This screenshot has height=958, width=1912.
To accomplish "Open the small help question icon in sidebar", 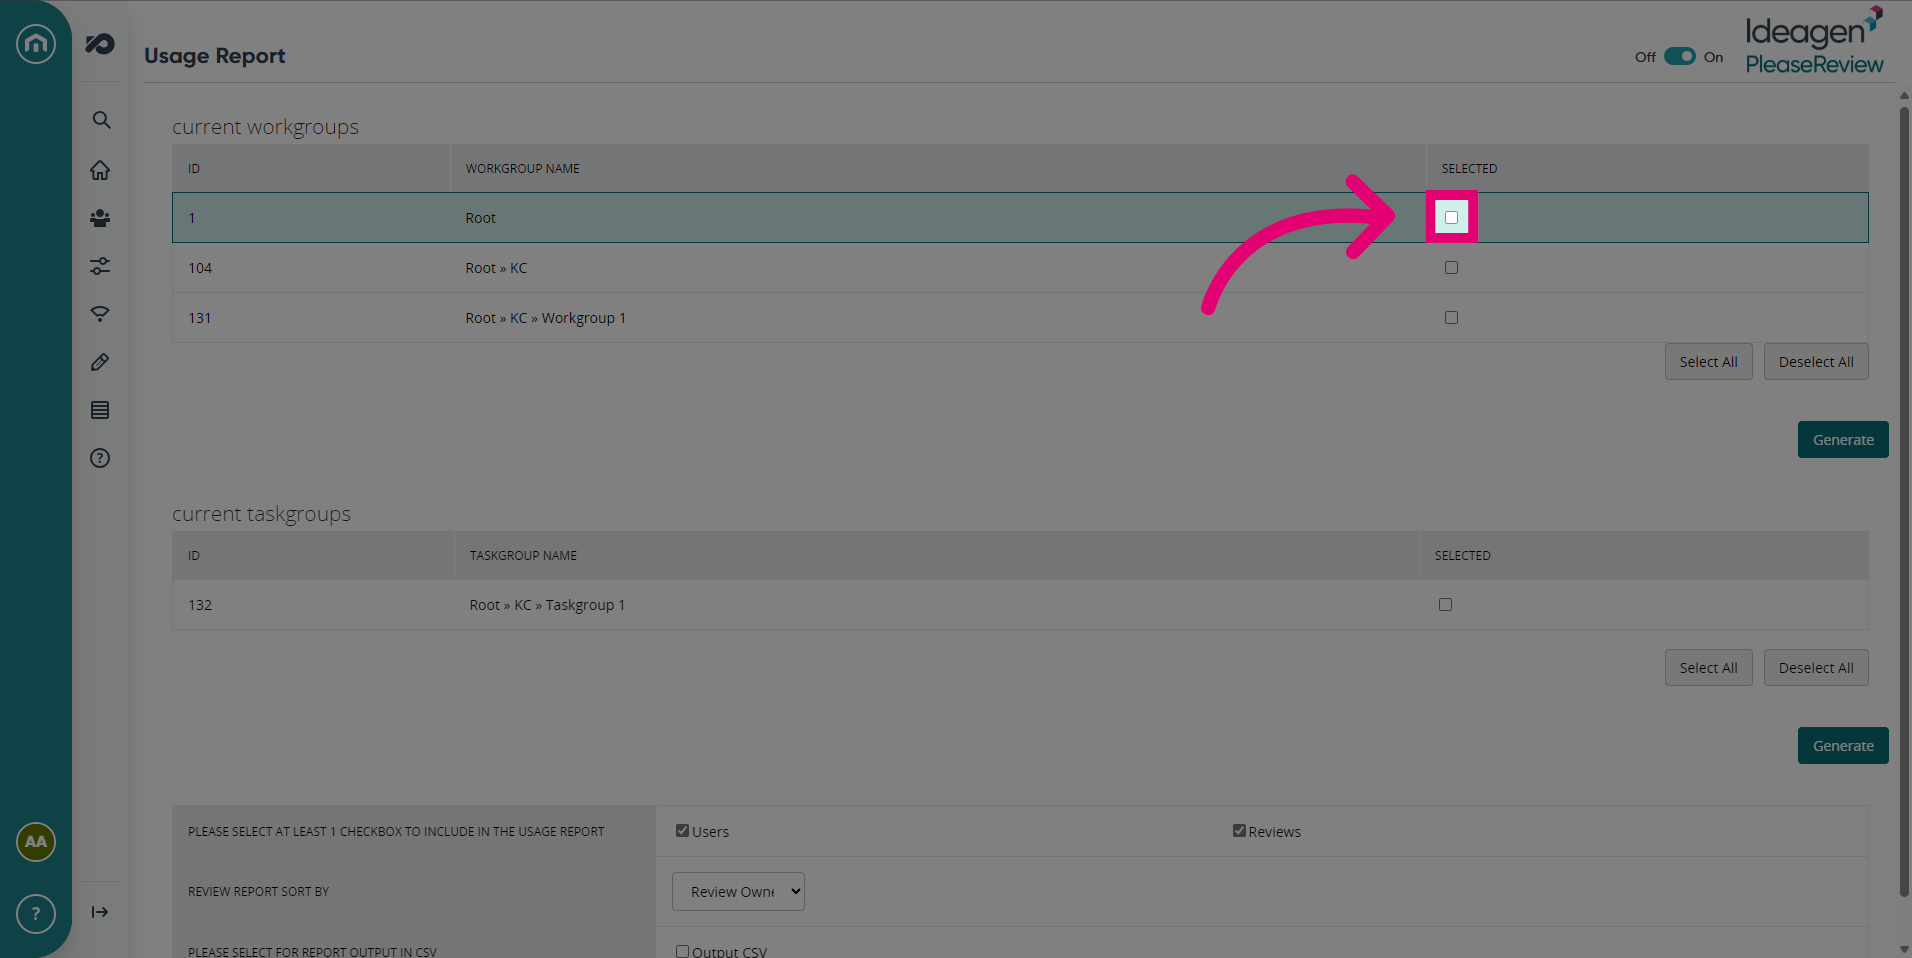I will coord(100,458).
